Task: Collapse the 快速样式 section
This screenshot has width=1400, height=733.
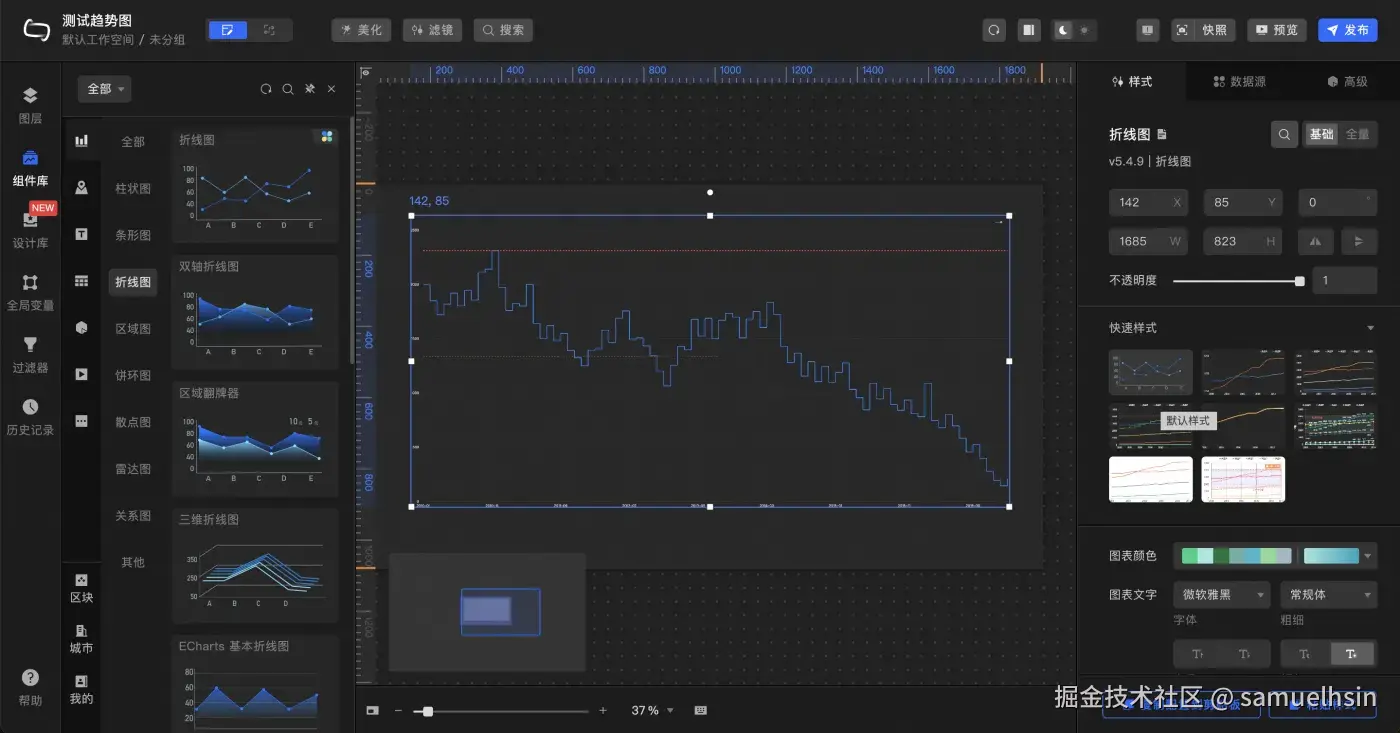Action: [x=1370, y=328]
